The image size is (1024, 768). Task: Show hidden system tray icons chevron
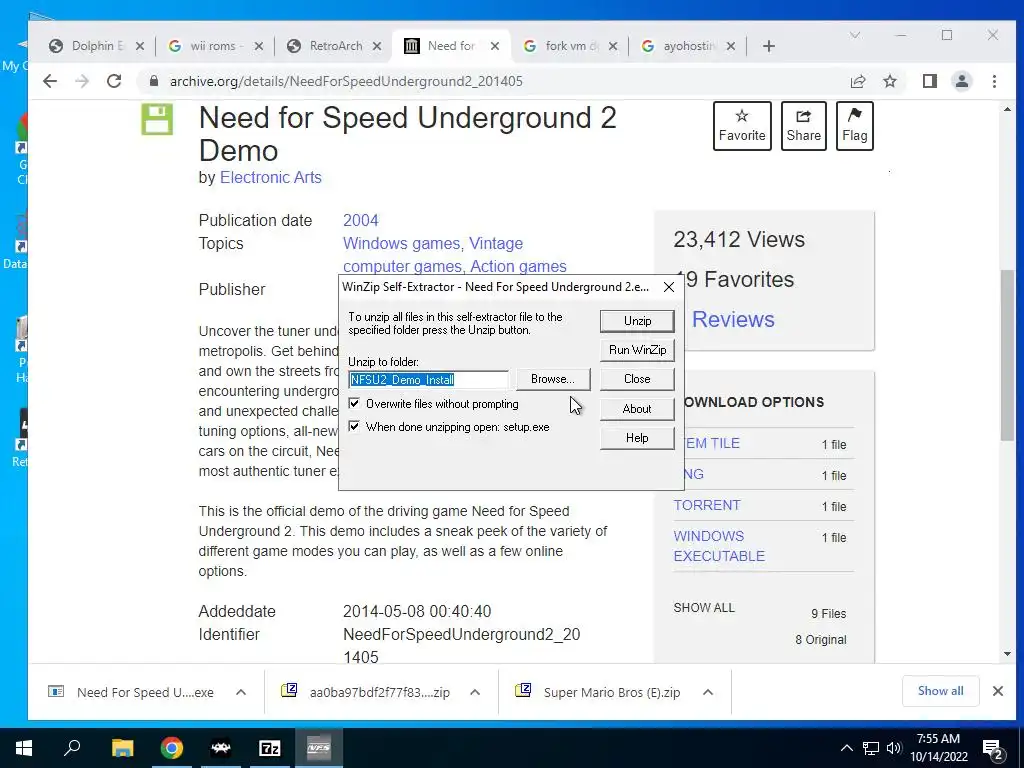click(846, 748)
